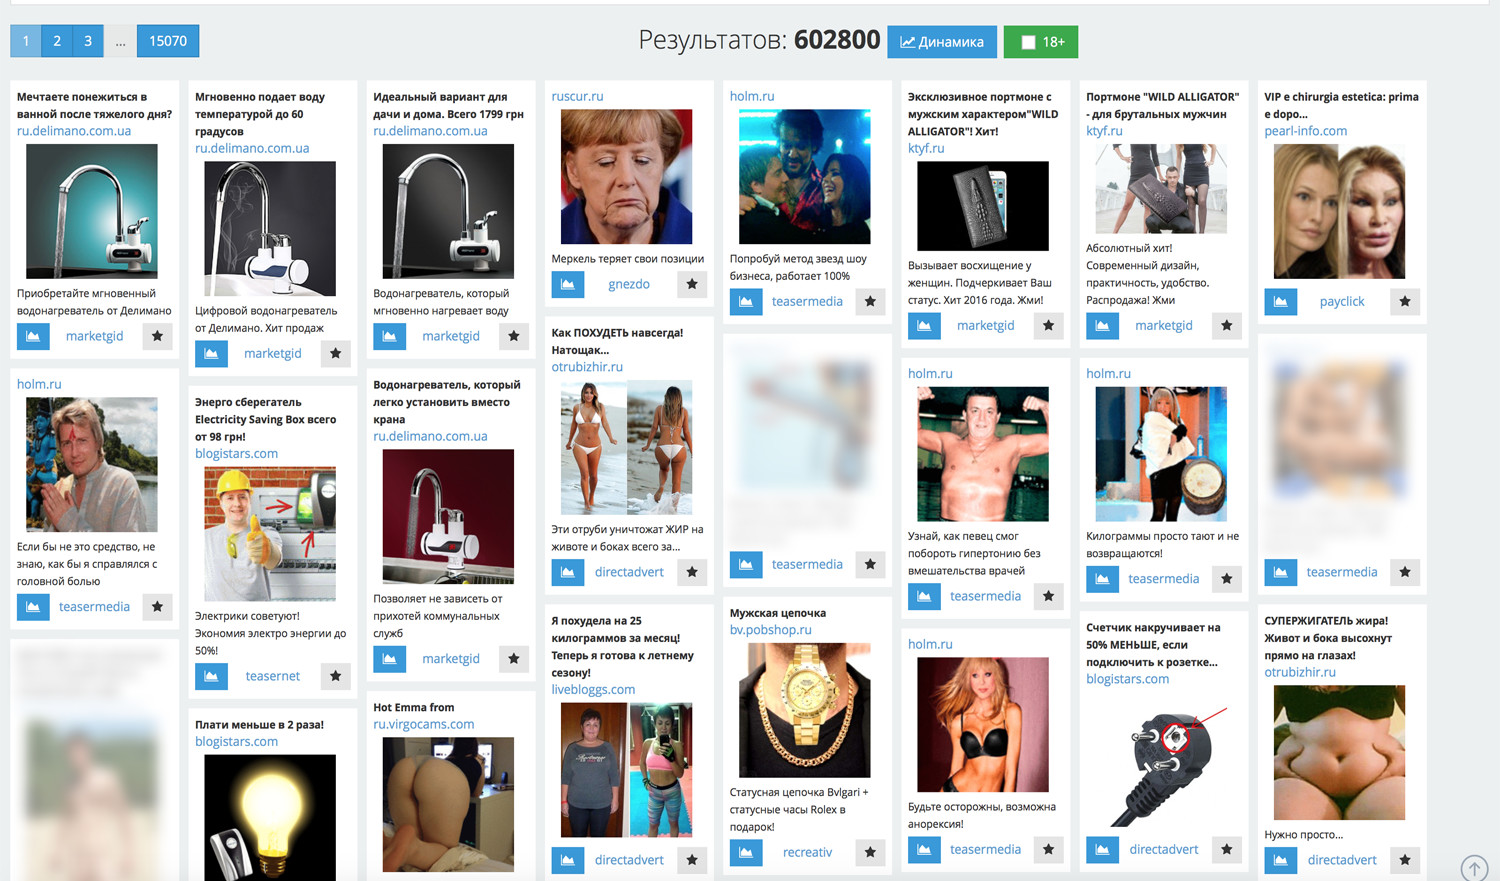Open chart icon beside gnezdo network
The width and height of the screenshot is (1500, 881).
(567, 284)
